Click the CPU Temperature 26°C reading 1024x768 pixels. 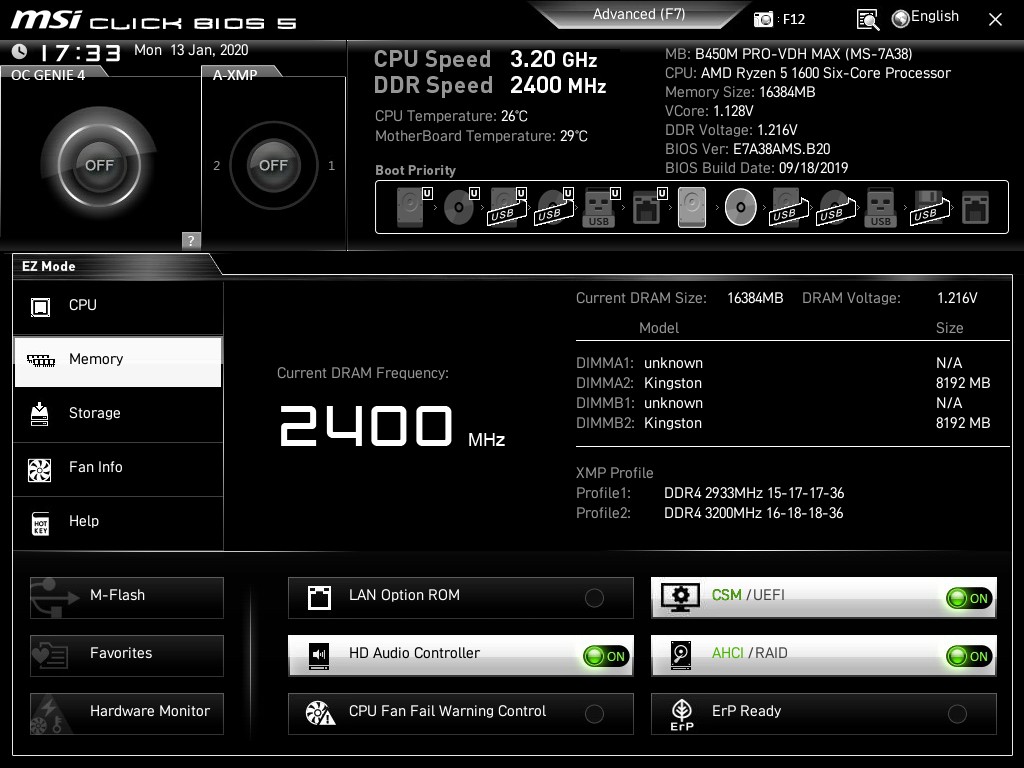(451, 116)
